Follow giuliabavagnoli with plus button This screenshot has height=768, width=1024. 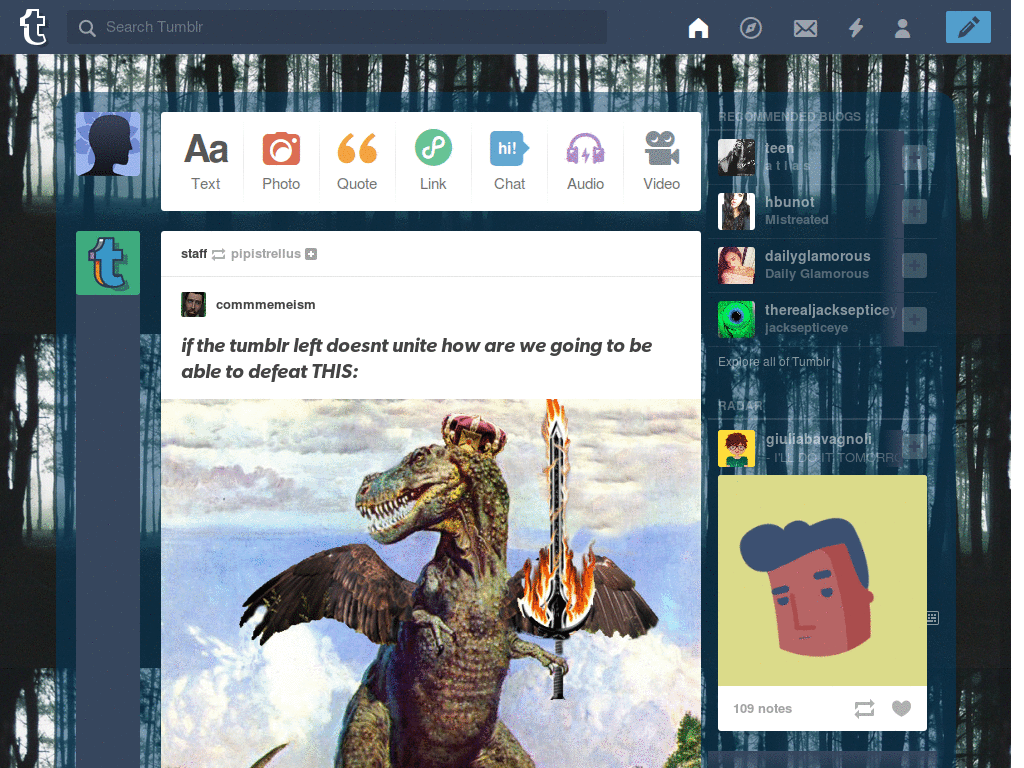[914, 445]
